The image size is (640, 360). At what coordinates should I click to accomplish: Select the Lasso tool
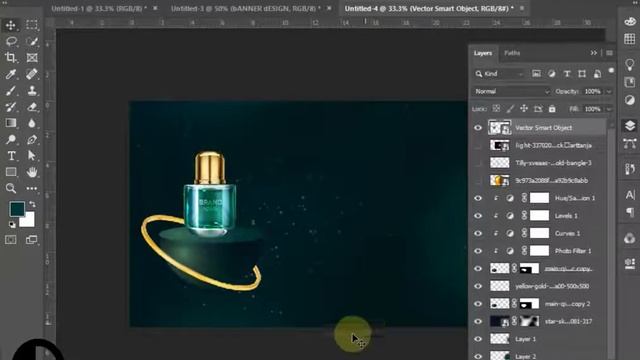coord(11,41)
